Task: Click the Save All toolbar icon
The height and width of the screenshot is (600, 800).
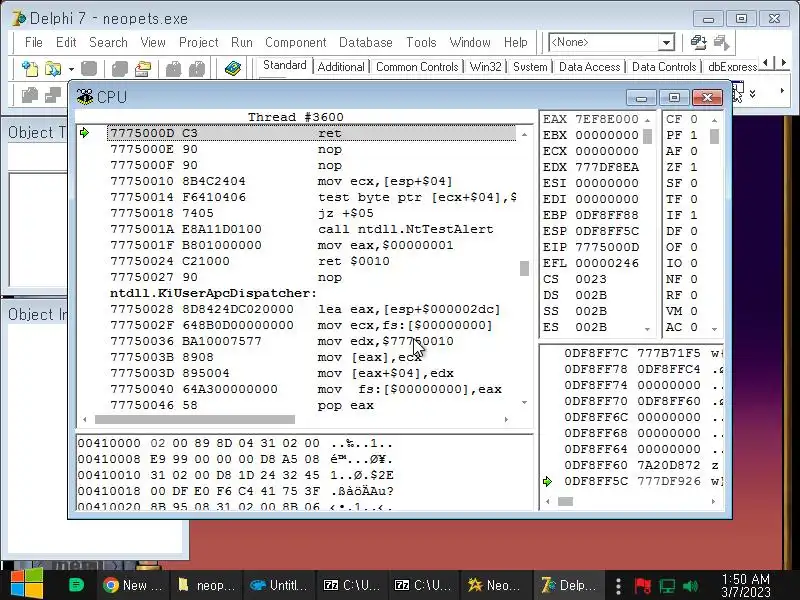Action: pos(119,68)
